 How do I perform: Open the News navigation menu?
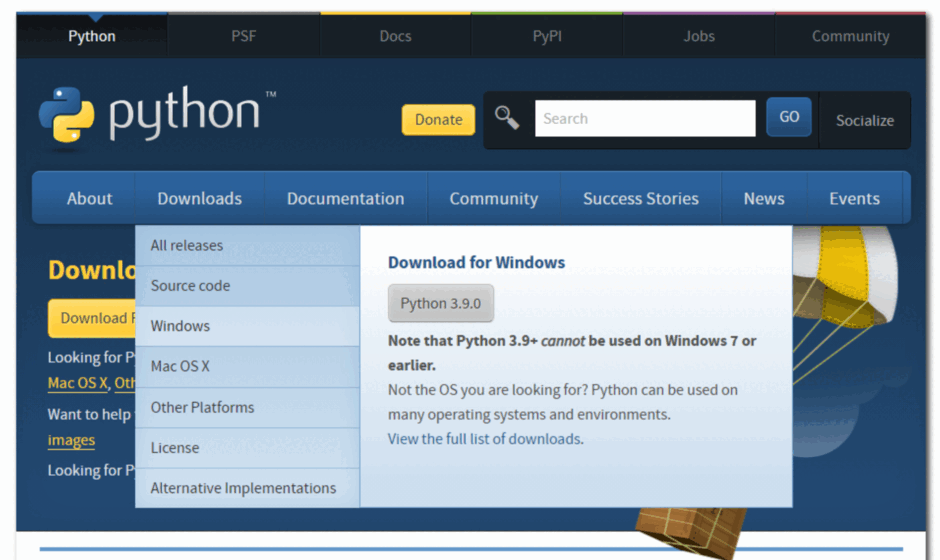764,198
